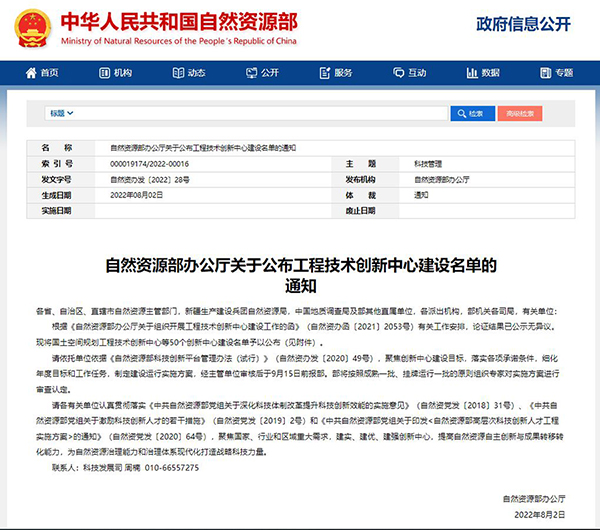This screenshot has width=600, height=530.
Task: Click the bar chart icon beside 数据
Action: tap(472, 73)
